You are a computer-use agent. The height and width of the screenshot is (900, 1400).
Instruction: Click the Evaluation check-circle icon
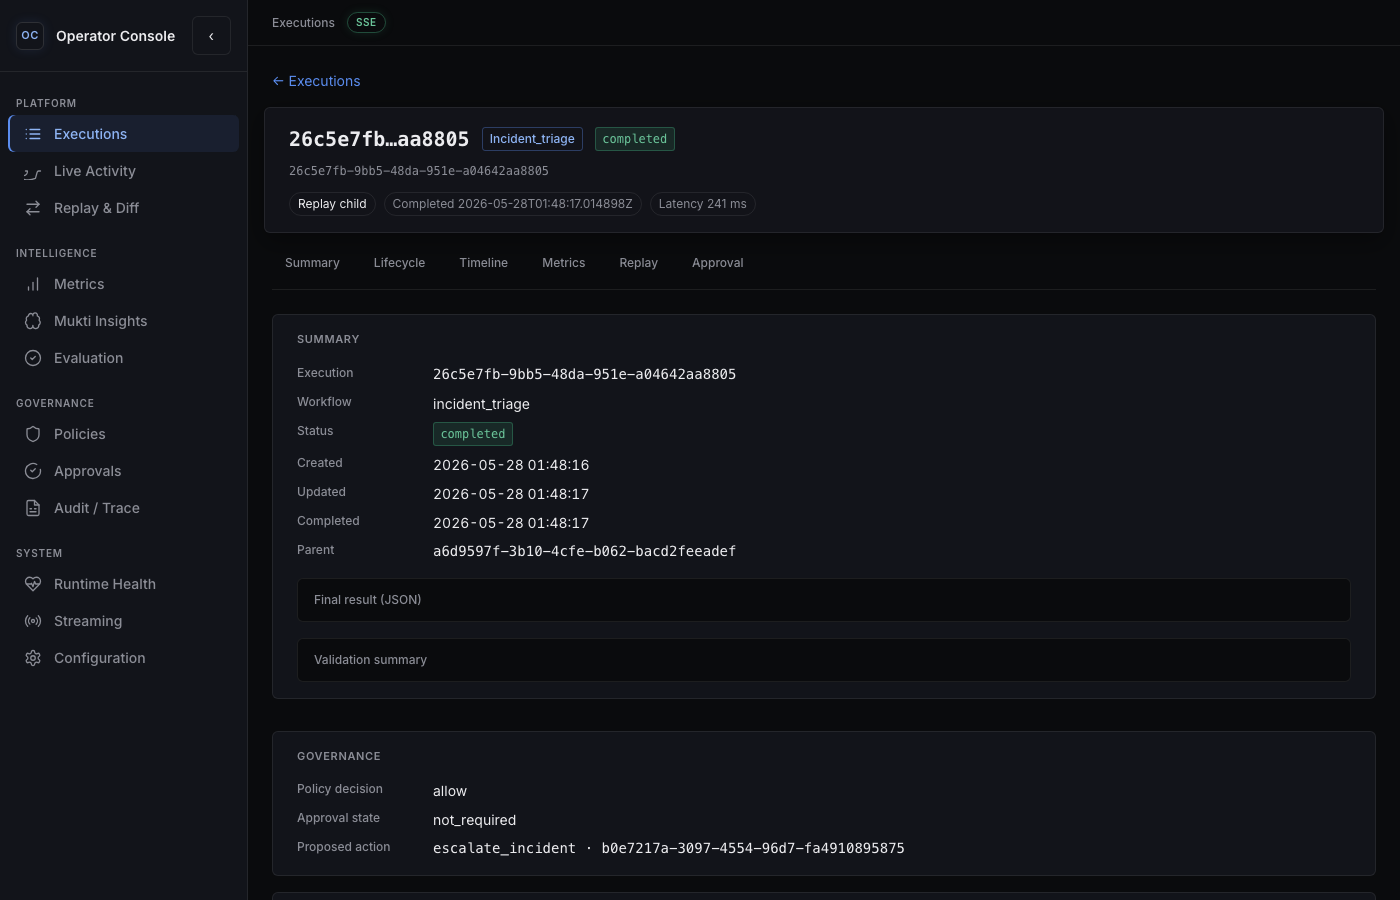(x=33, y=358)
